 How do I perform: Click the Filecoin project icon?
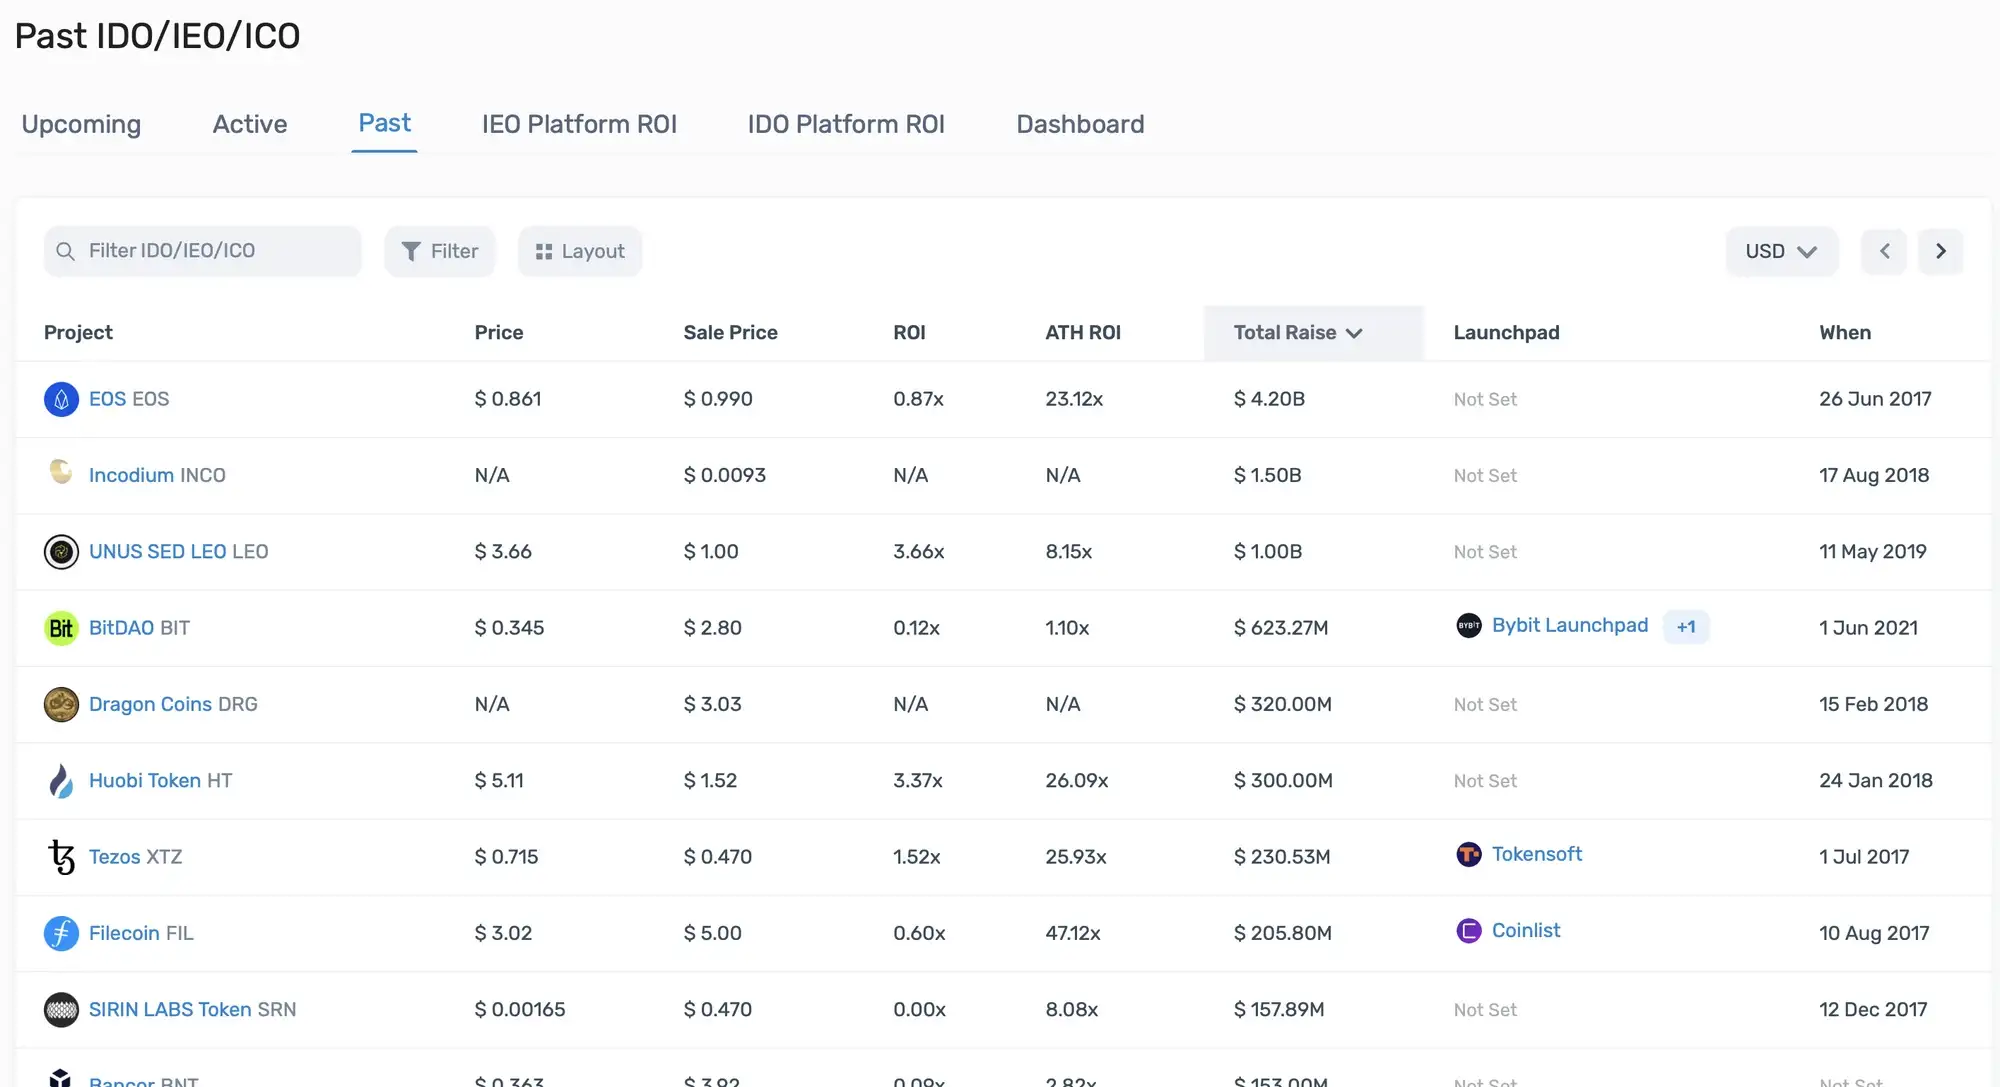(x=62, y=930)
